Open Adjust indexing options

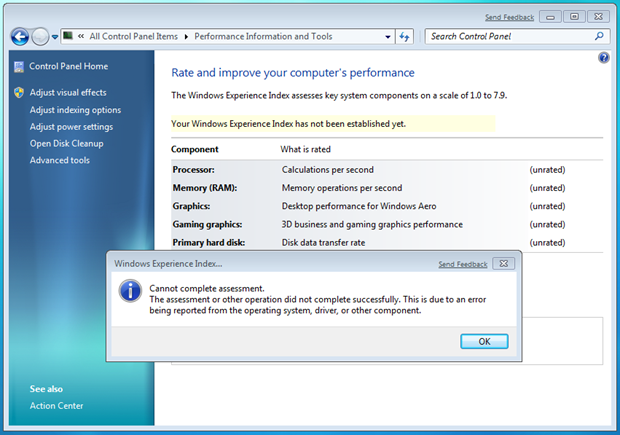pyautogui.click(x=75, y=110)
